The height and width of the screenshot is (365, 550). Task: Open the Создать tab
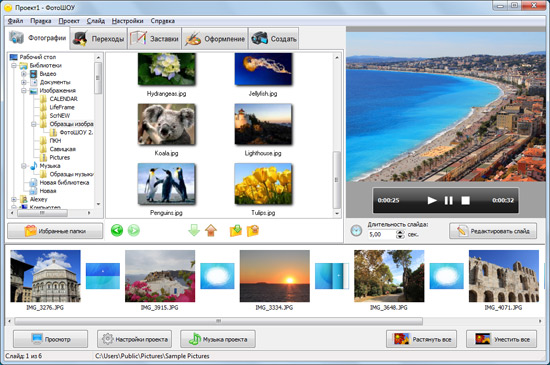click(274, 39)
